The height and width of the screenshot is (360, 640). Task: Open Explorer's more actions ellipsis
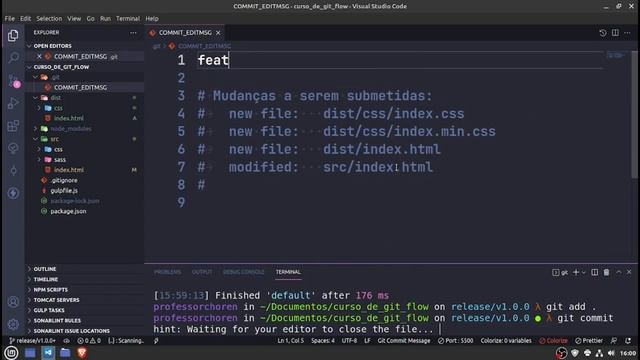133,33
